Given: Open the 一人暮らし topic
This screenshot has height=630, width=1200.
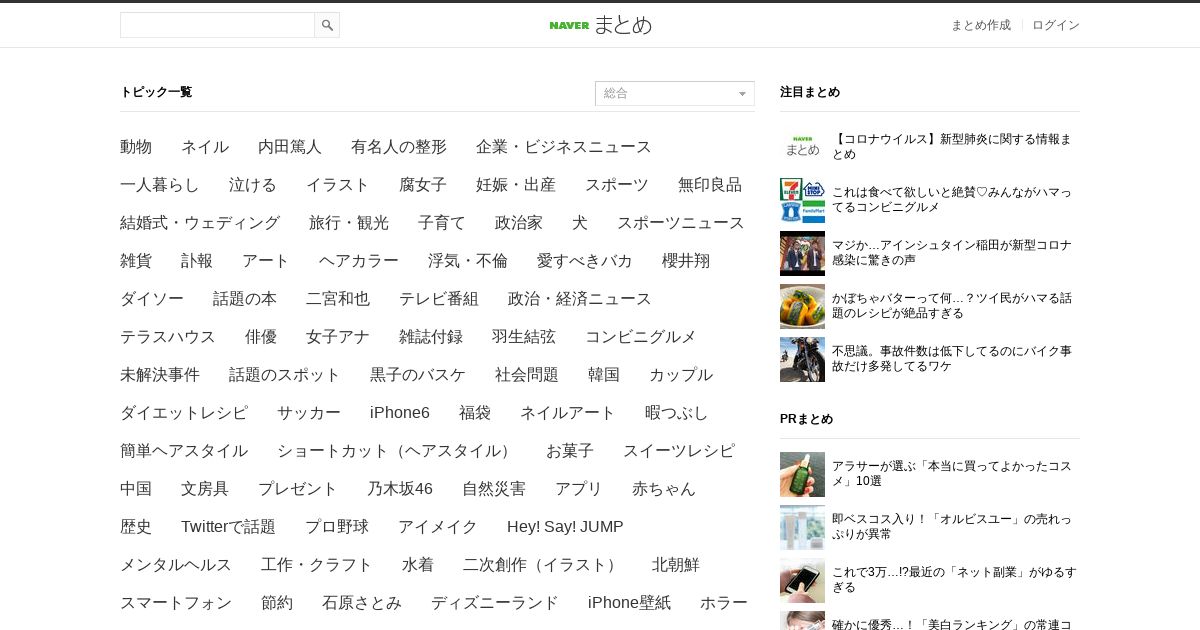Looking at the screenshot, I should pyautogui.click(x=160, y=185).
